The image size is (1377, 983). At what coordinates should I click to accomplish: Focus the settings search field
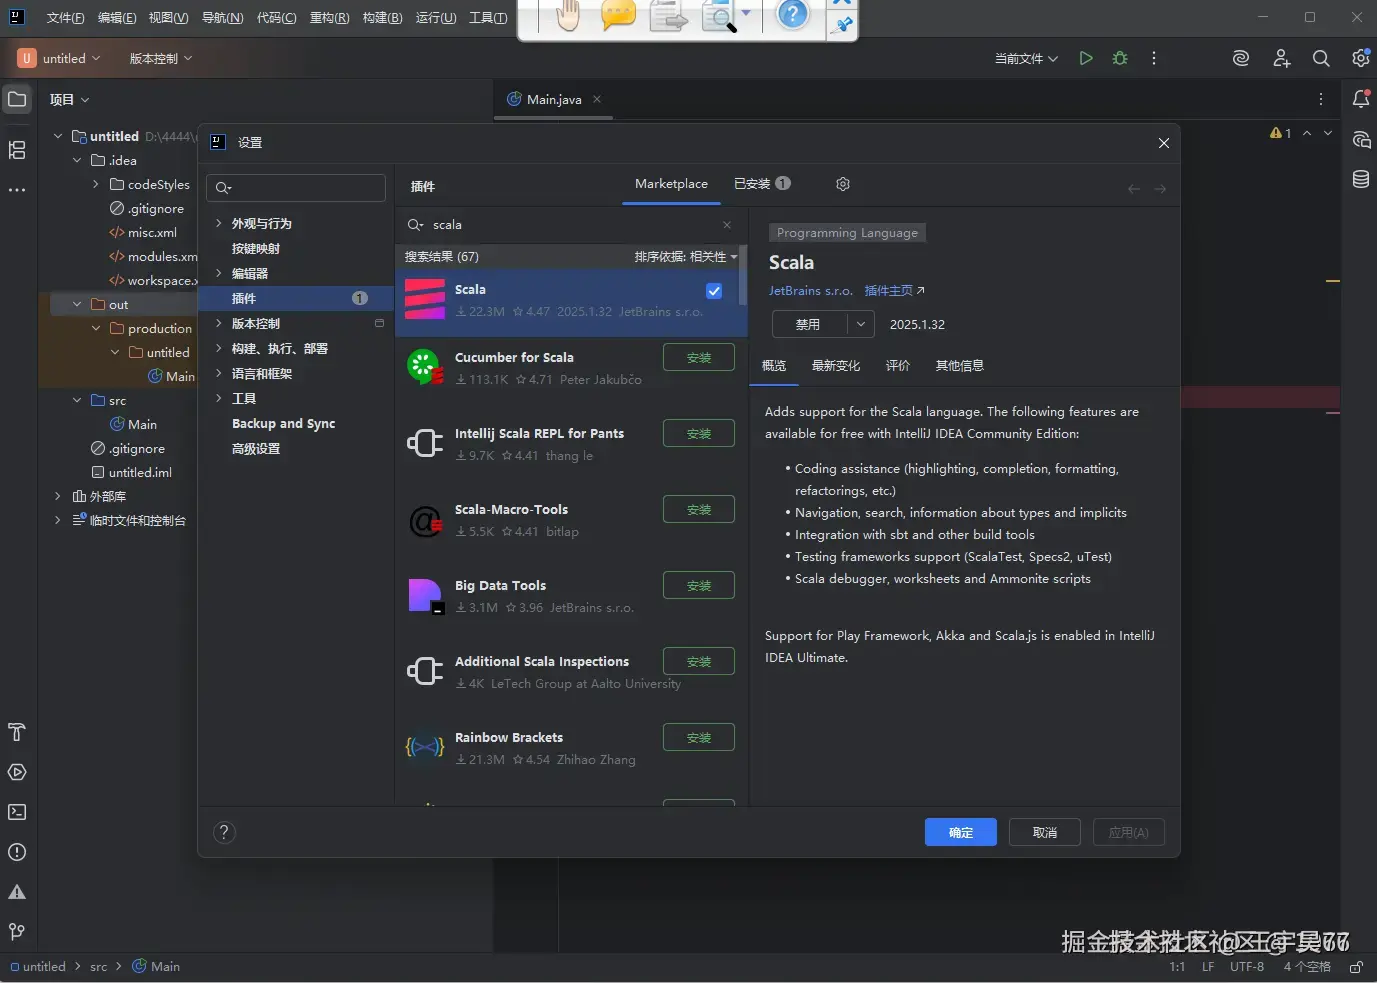coord(296,188)
